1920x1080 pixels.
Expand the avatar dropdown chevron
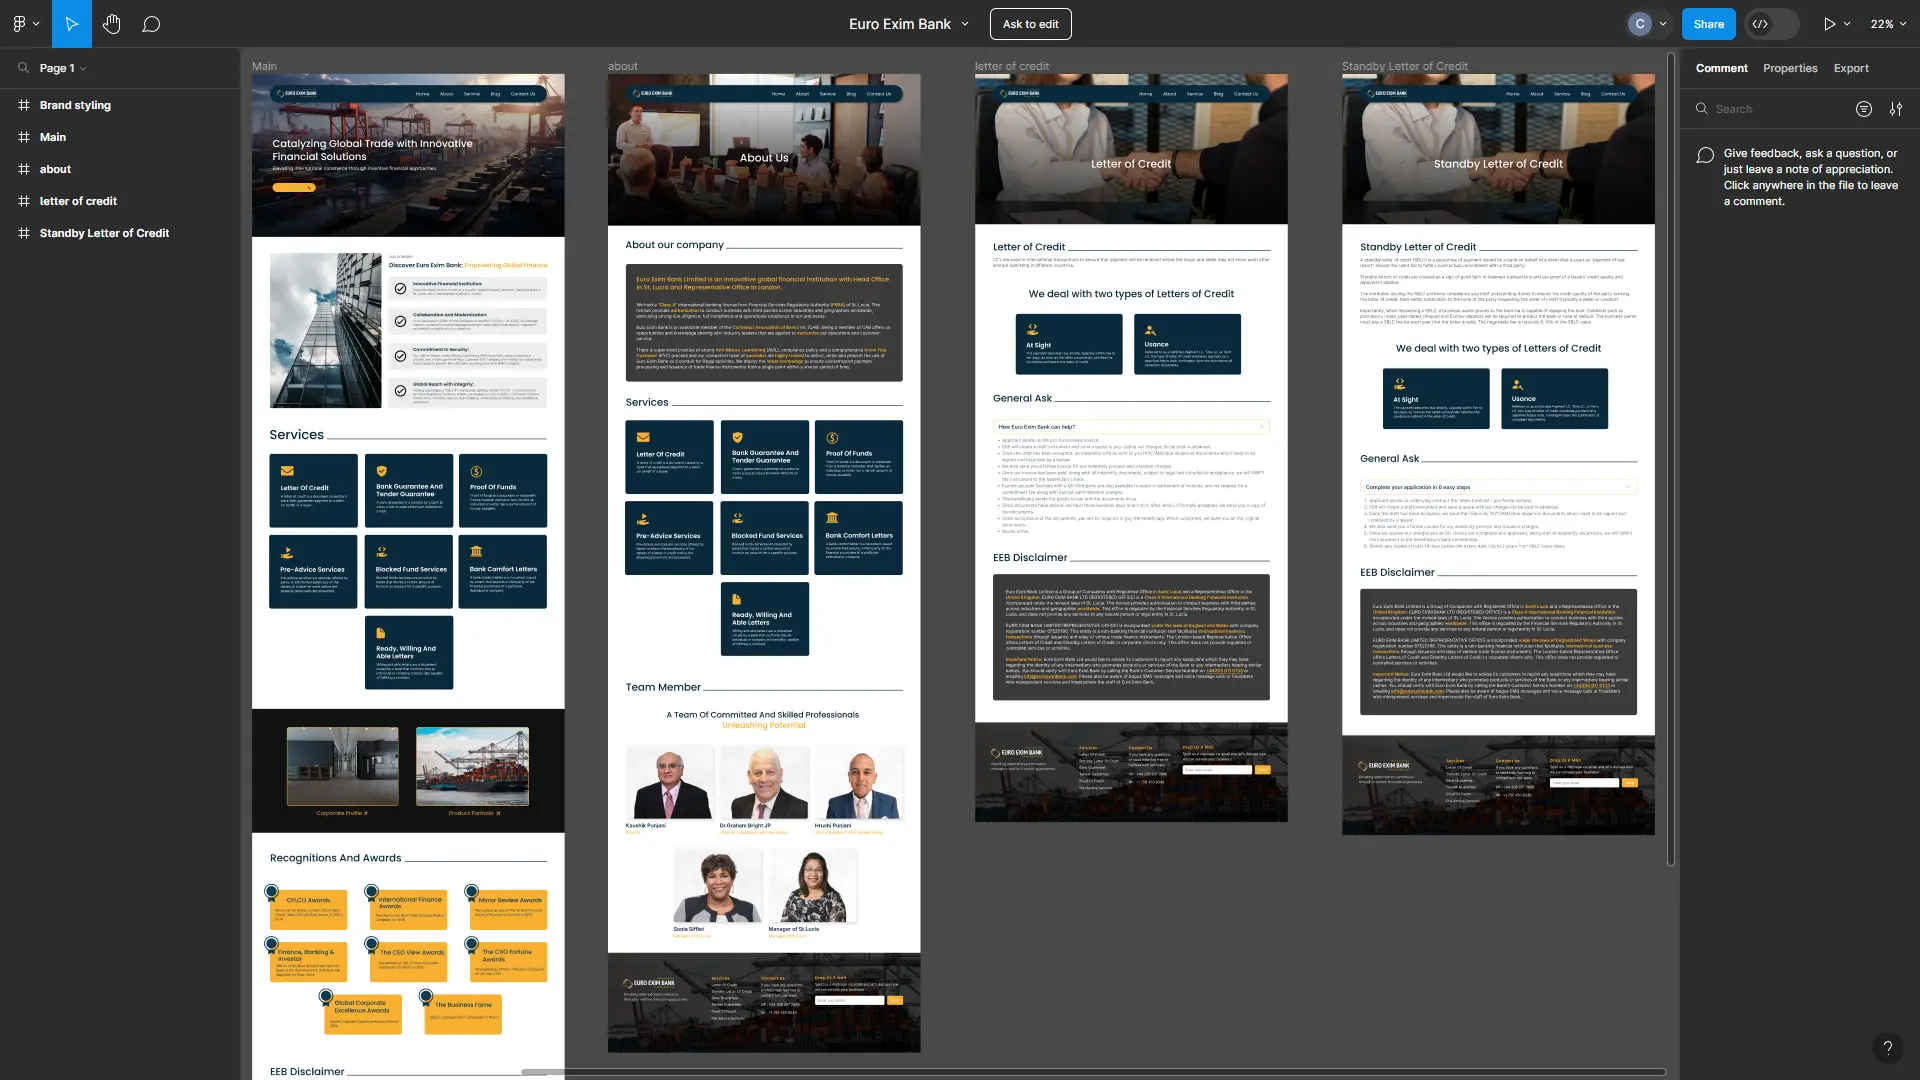coord(1663,24)
